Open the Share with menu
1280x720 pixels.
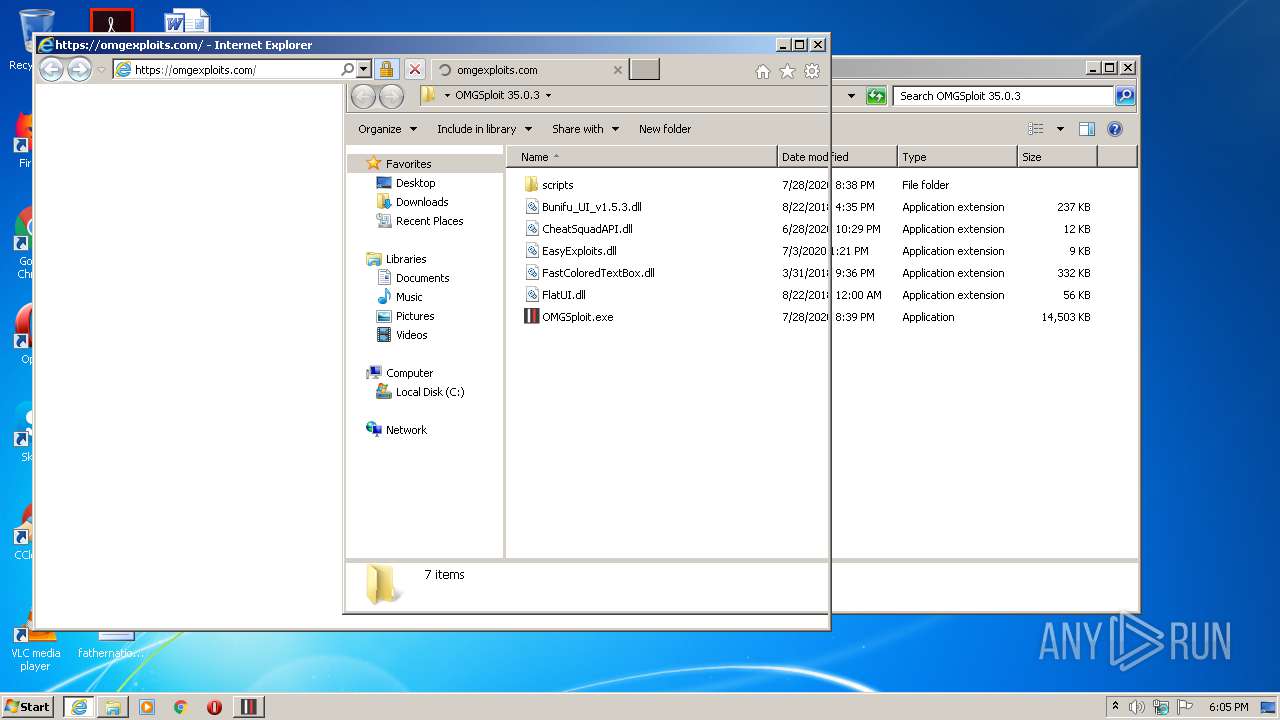coord(585,129)
